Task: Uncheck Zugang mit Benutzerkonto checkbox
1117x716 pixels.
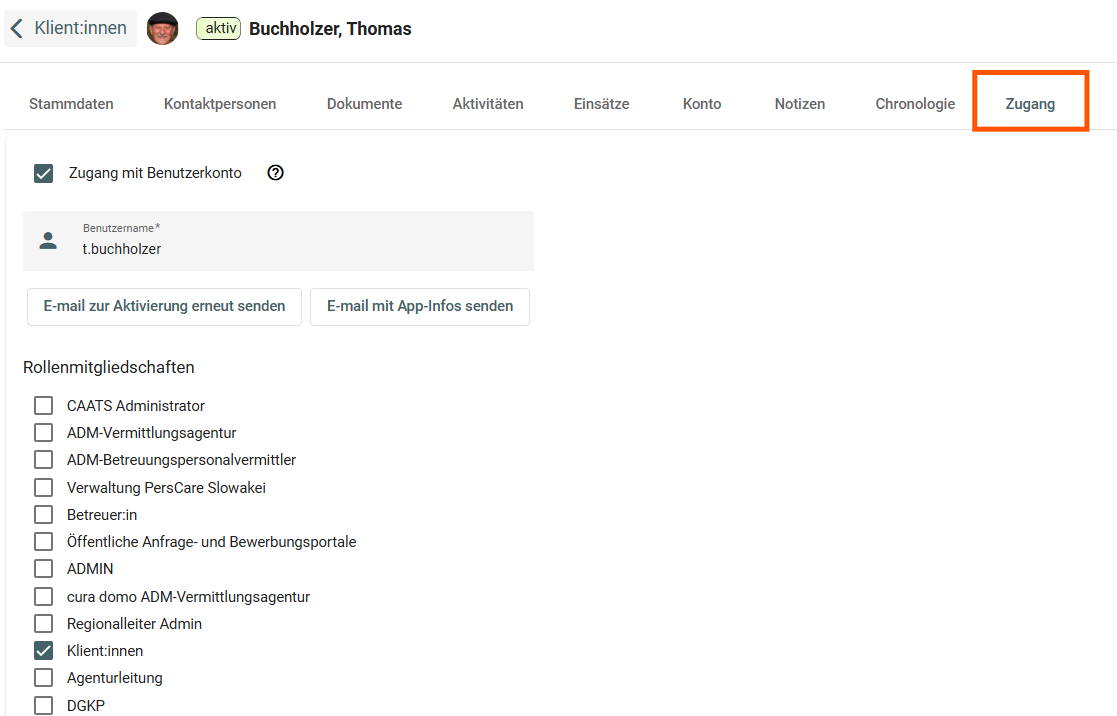Action: (x=44, y=173)
